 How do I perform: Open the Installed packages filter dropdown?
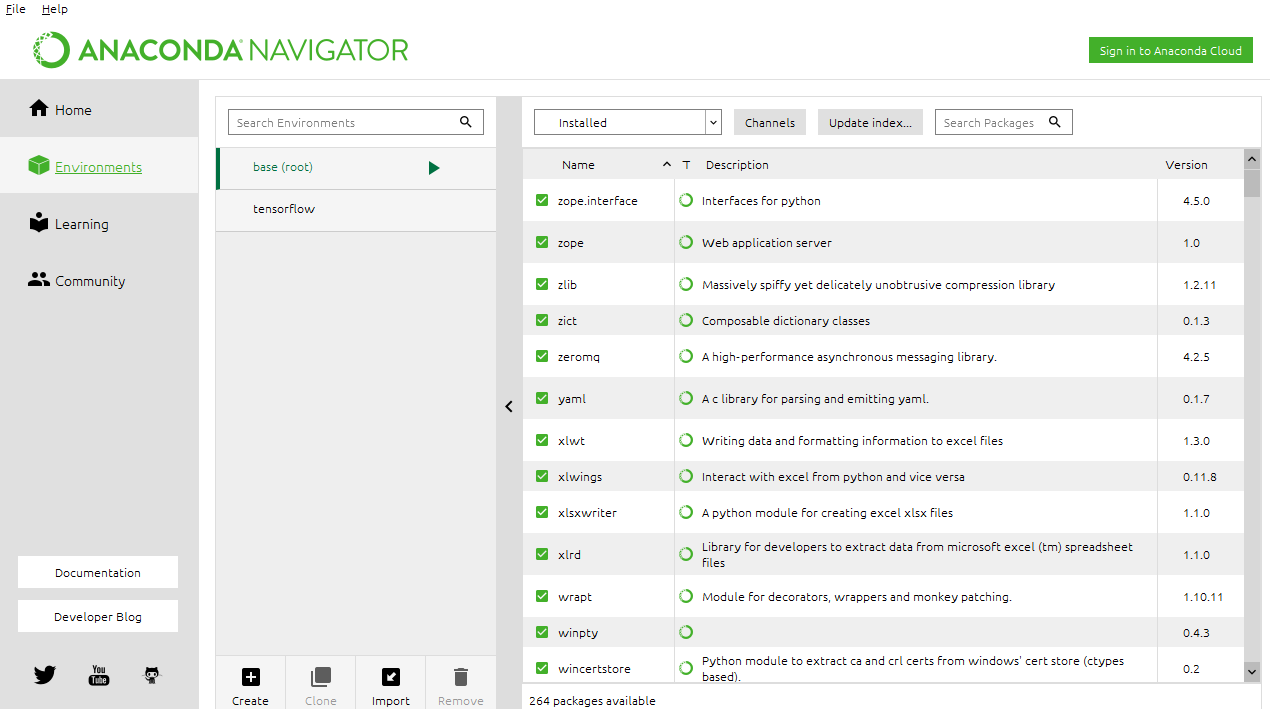pyautogui.click(x=628, y=122)
